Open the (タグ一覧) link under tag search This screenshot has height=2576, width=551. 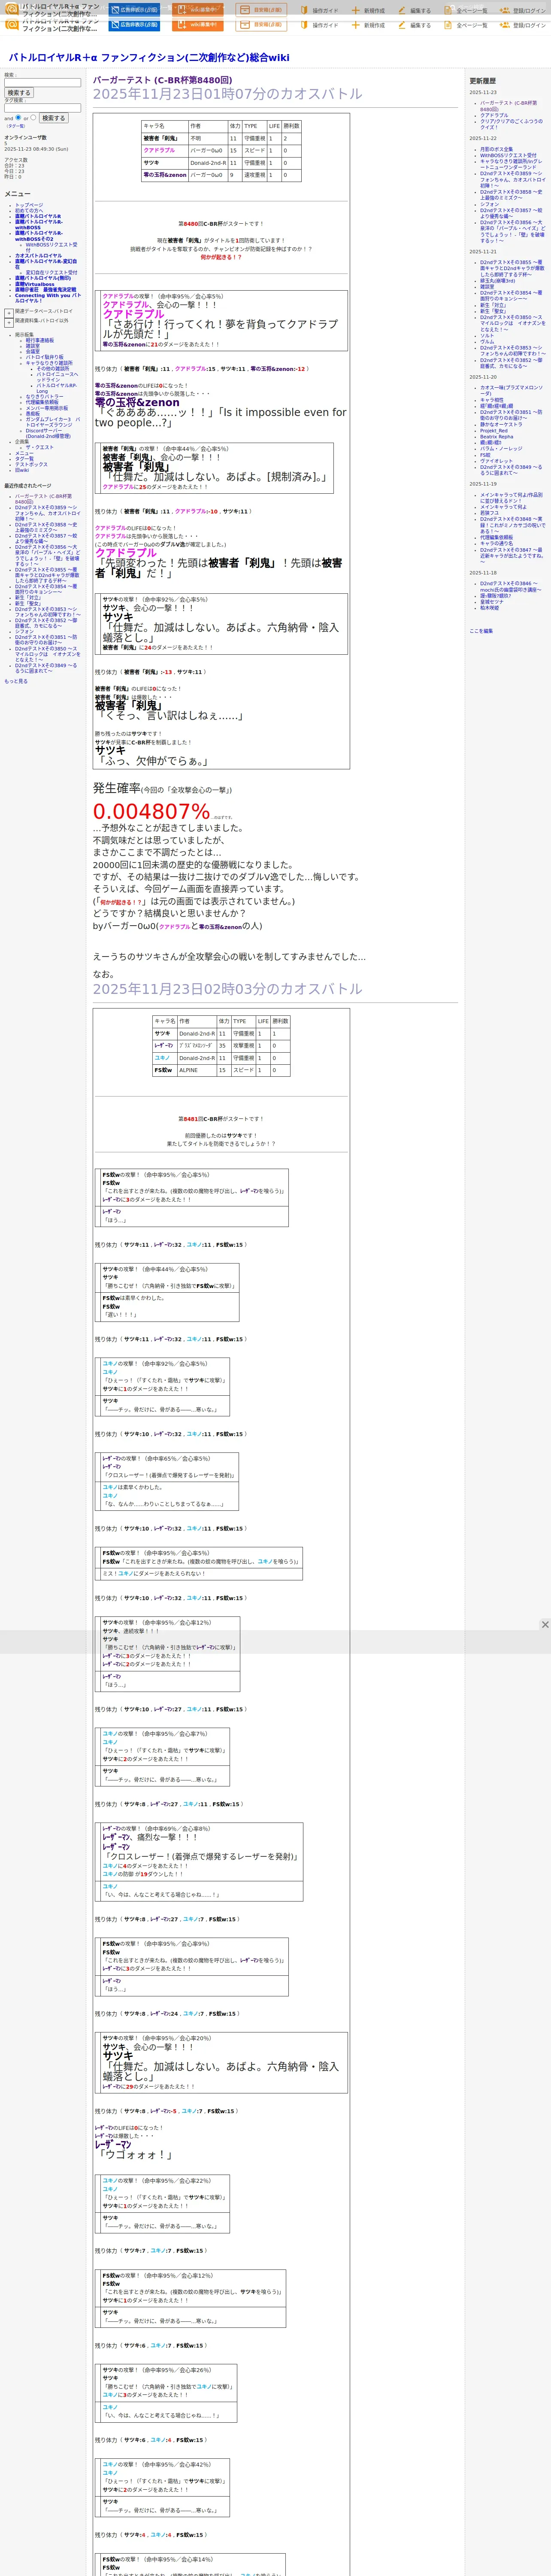click(x=16, y=126)
